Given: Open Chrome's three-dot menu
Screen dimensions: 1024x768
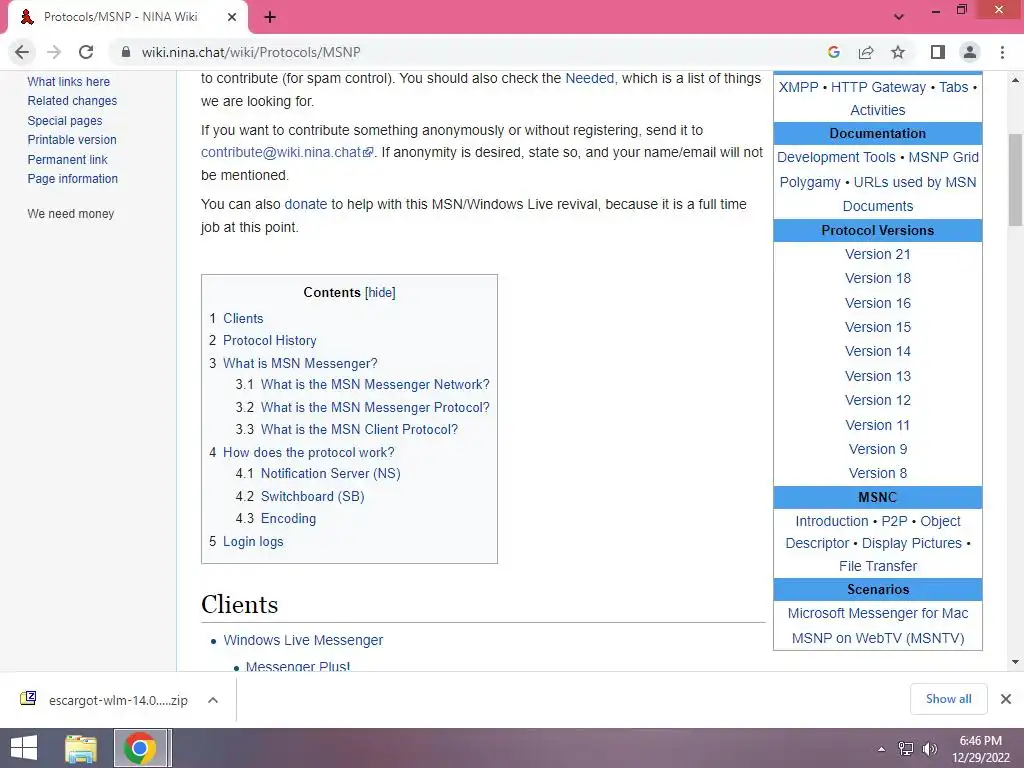Looking at the screenshot, I should 1002,52.
